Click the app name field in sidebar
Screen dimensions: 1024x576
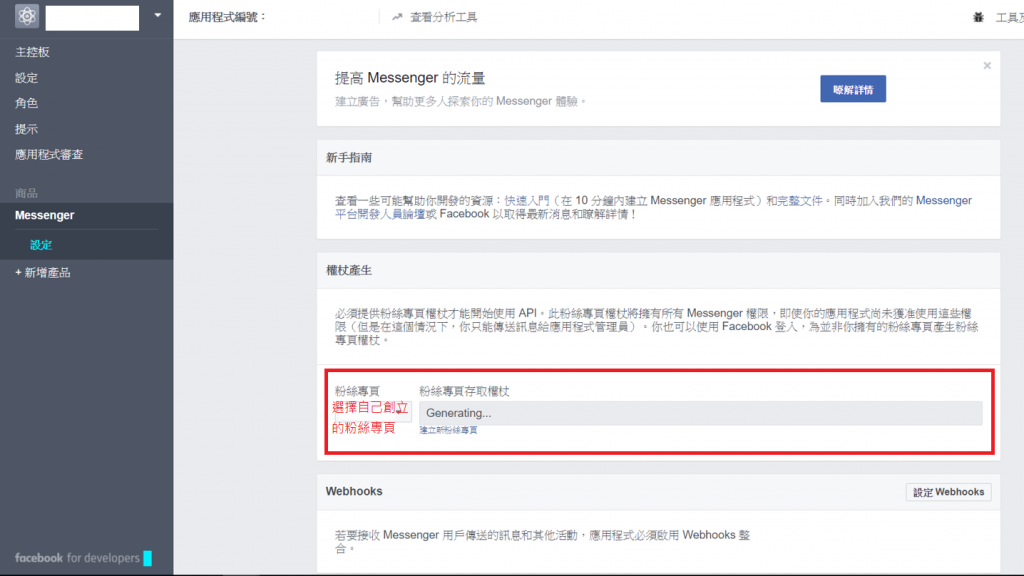click(92, 18)
